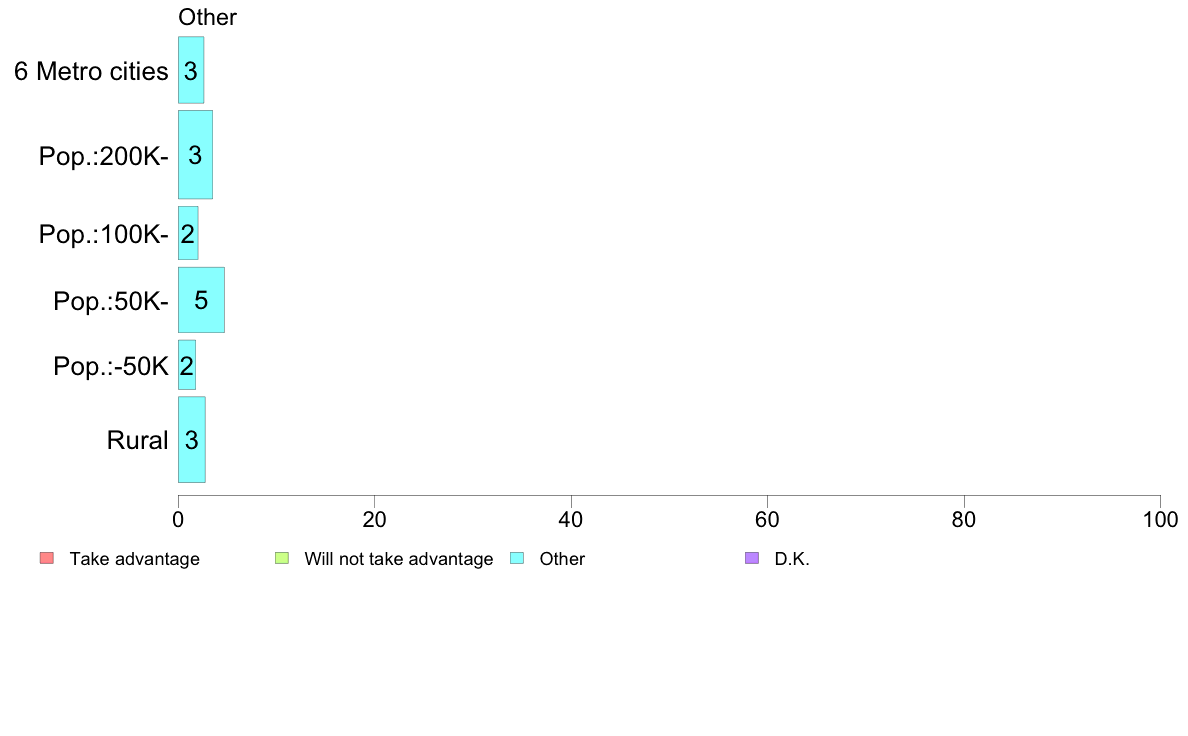
Task: Click the Will not take advantage label
Action: tap(399, 559)
